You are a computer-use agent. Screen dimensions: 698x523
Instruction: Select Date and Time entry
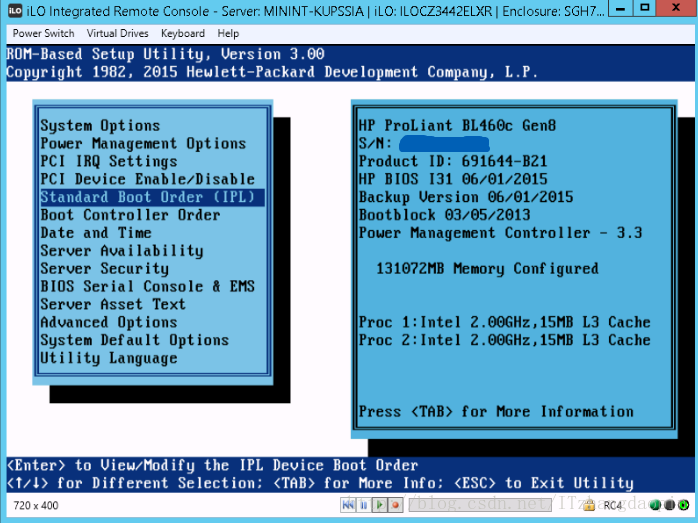click(x=96, y=233)
